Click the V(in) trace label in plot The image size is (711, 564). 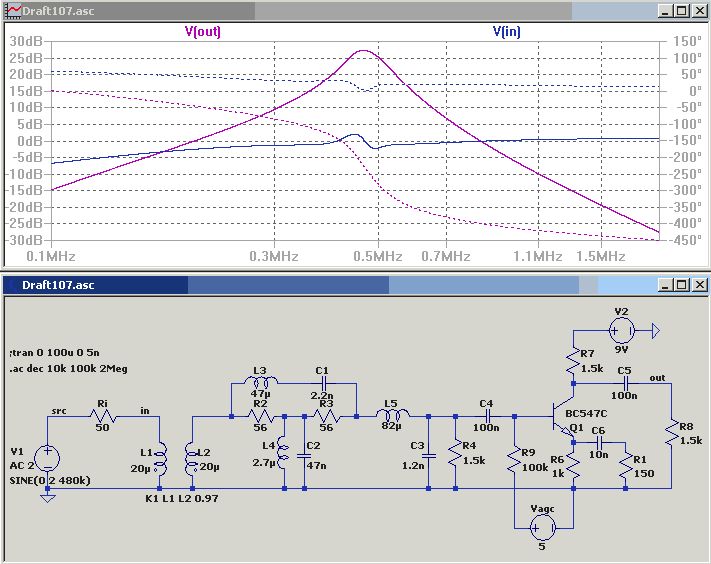click(x=506, y=32)
